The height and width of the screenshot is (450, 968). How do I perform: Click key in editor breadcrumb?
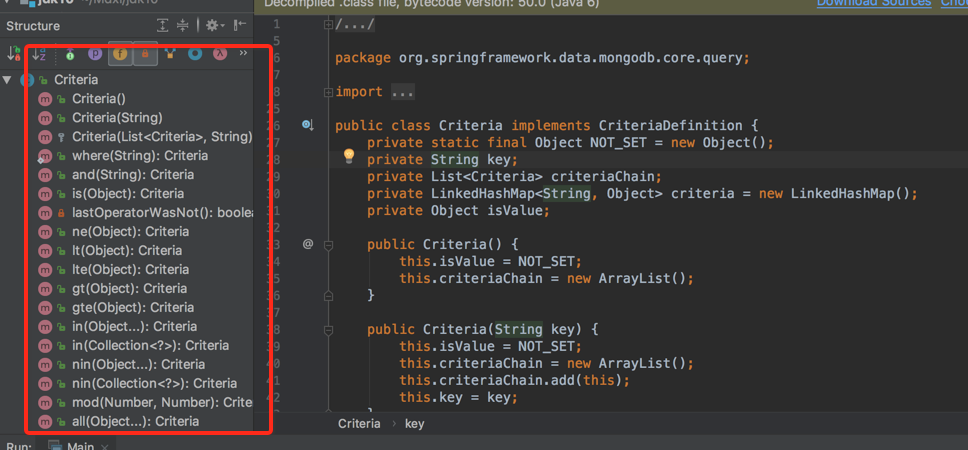pos(414,424)
